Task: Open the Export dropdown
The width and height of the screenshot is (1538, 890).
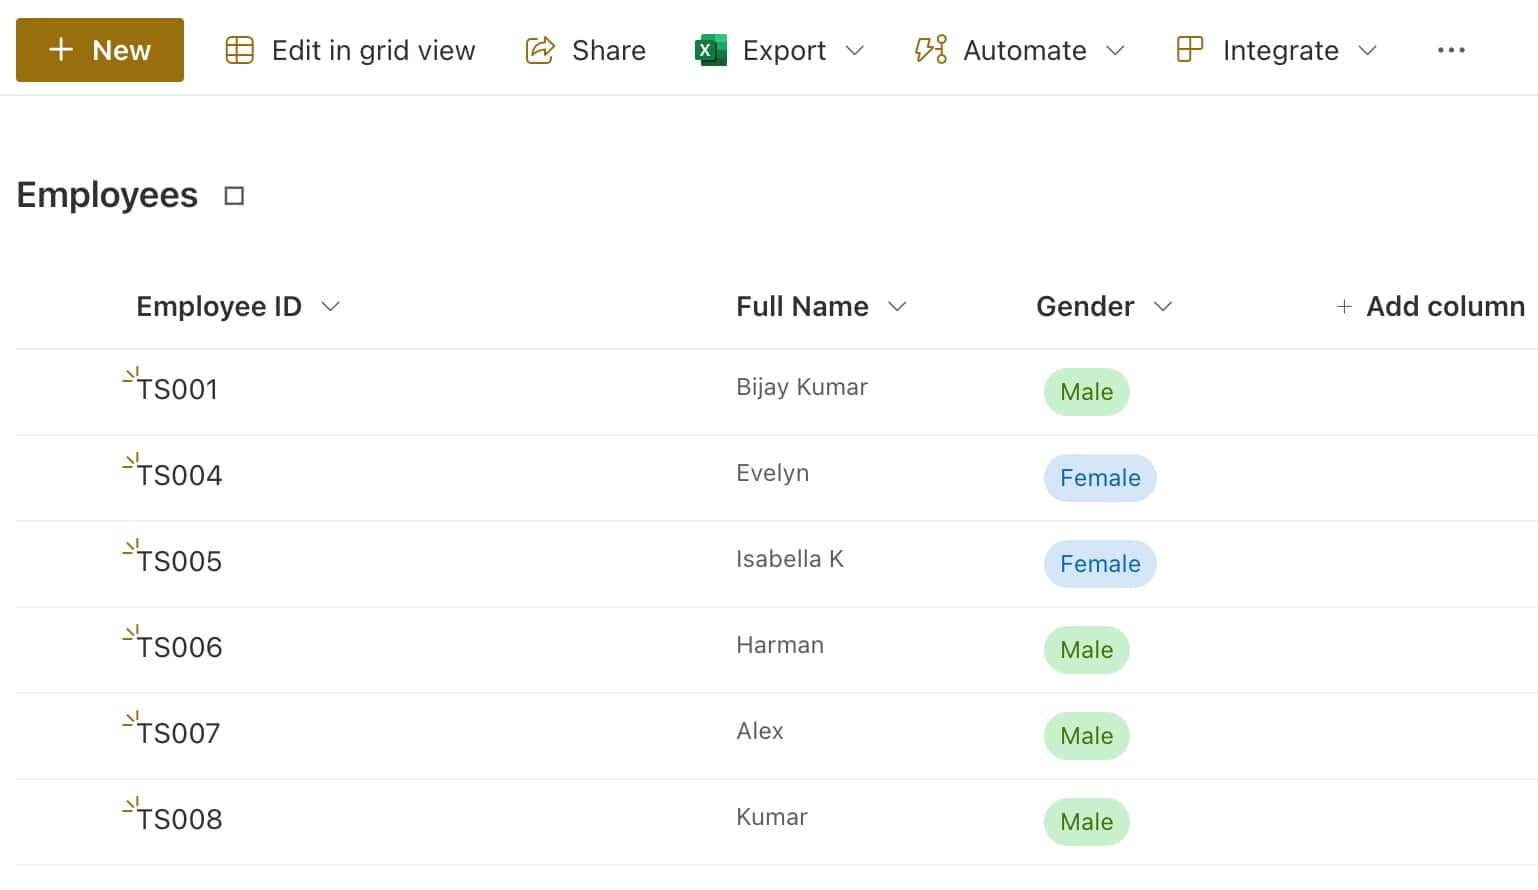Action: (x=857, y=50)
